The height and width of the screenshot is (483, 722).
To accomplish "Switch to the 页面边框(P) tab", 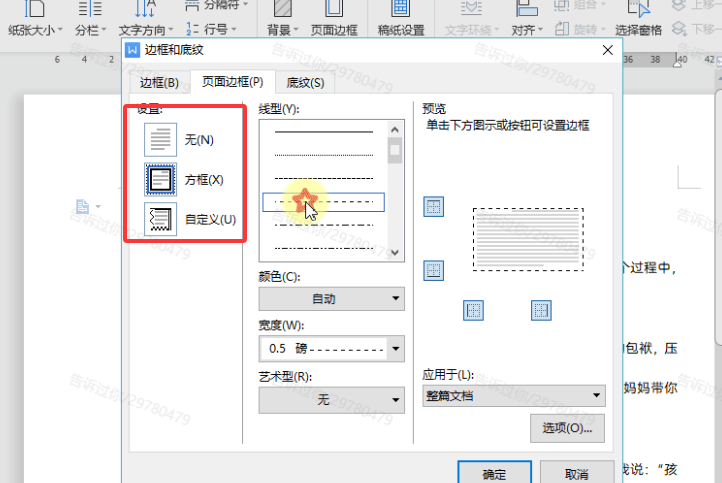I will click(233, 82).
